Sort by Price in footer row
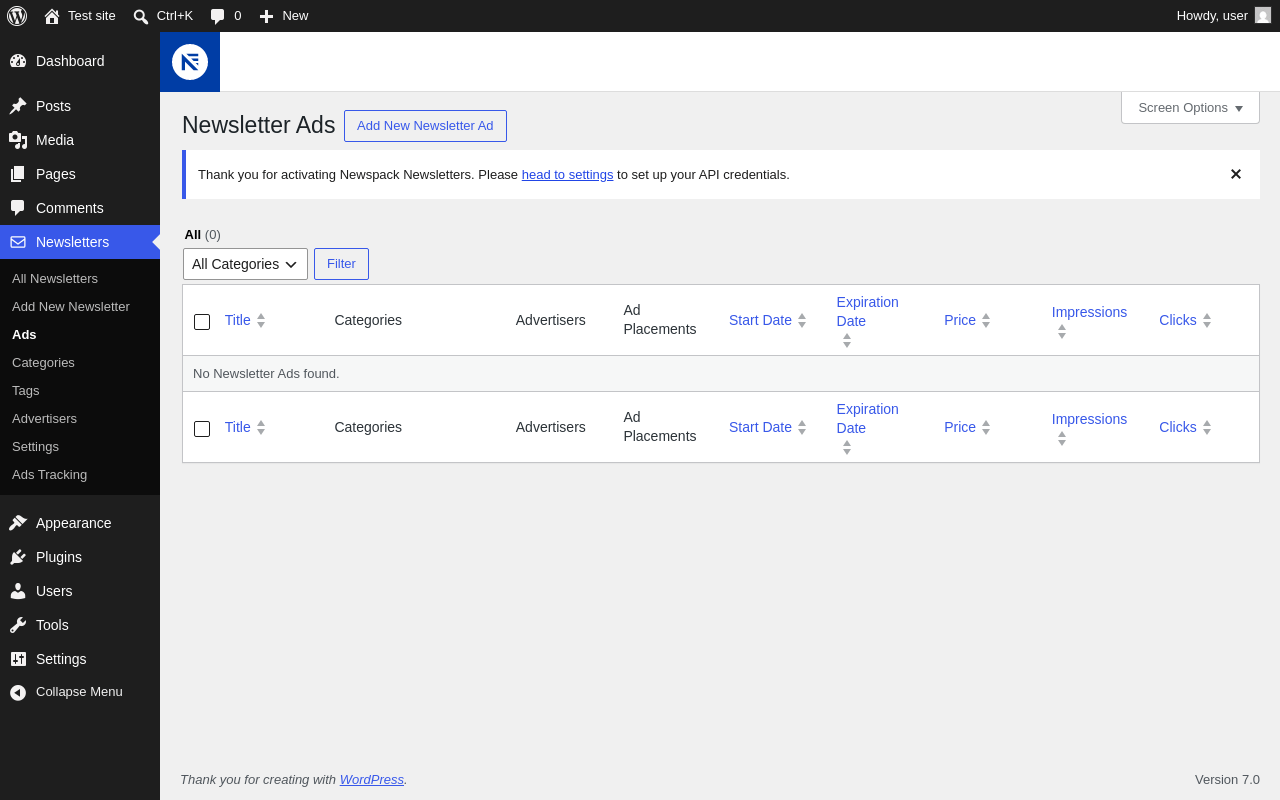1280x800 pixels. 967,427
